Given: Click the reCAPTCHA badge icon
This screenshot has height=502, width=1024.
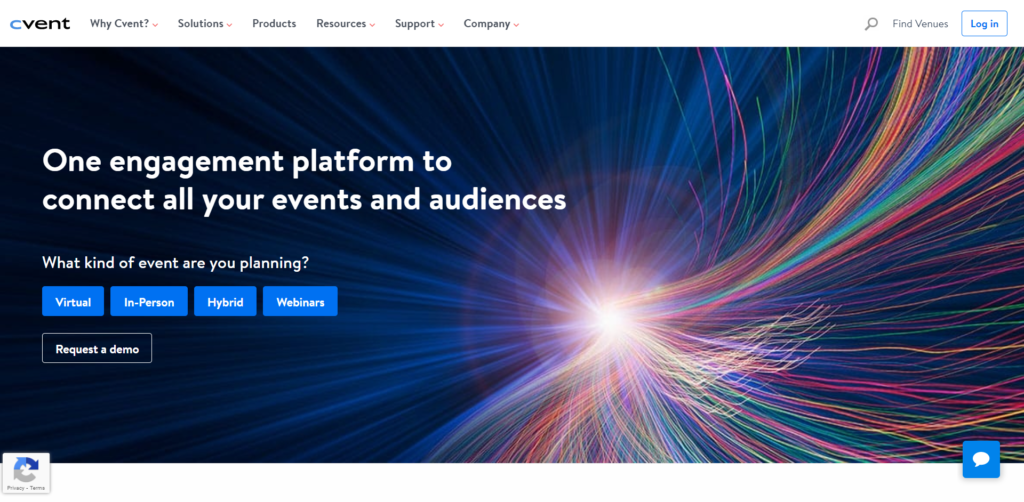Looking at the screenshot, I should click(x=26, y=469).
